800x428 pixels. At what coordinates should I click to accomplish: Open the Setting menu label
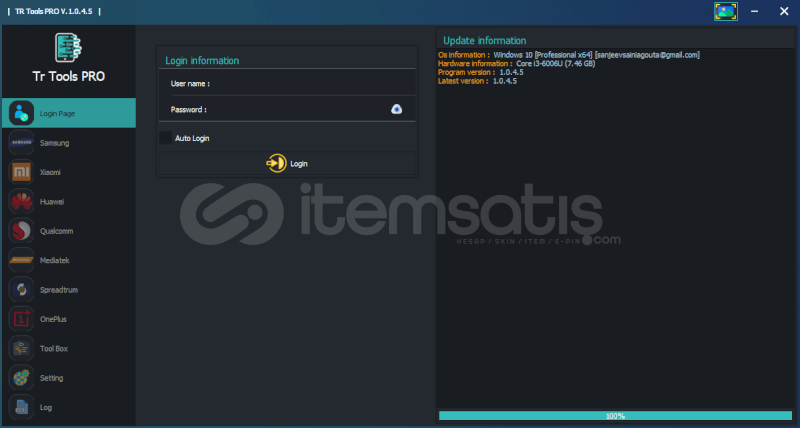click(52, 378)
